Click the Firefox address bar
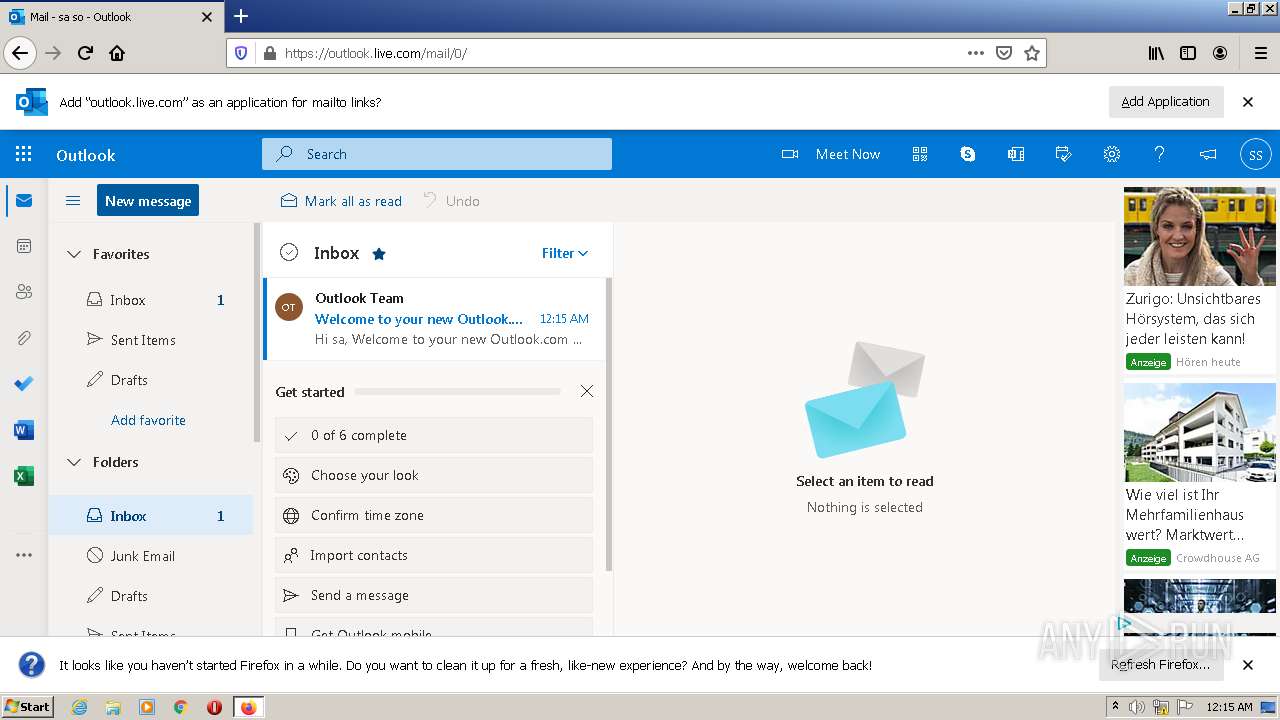The height and width of the screenshot is (720, 1280). (x=620, y=53)
